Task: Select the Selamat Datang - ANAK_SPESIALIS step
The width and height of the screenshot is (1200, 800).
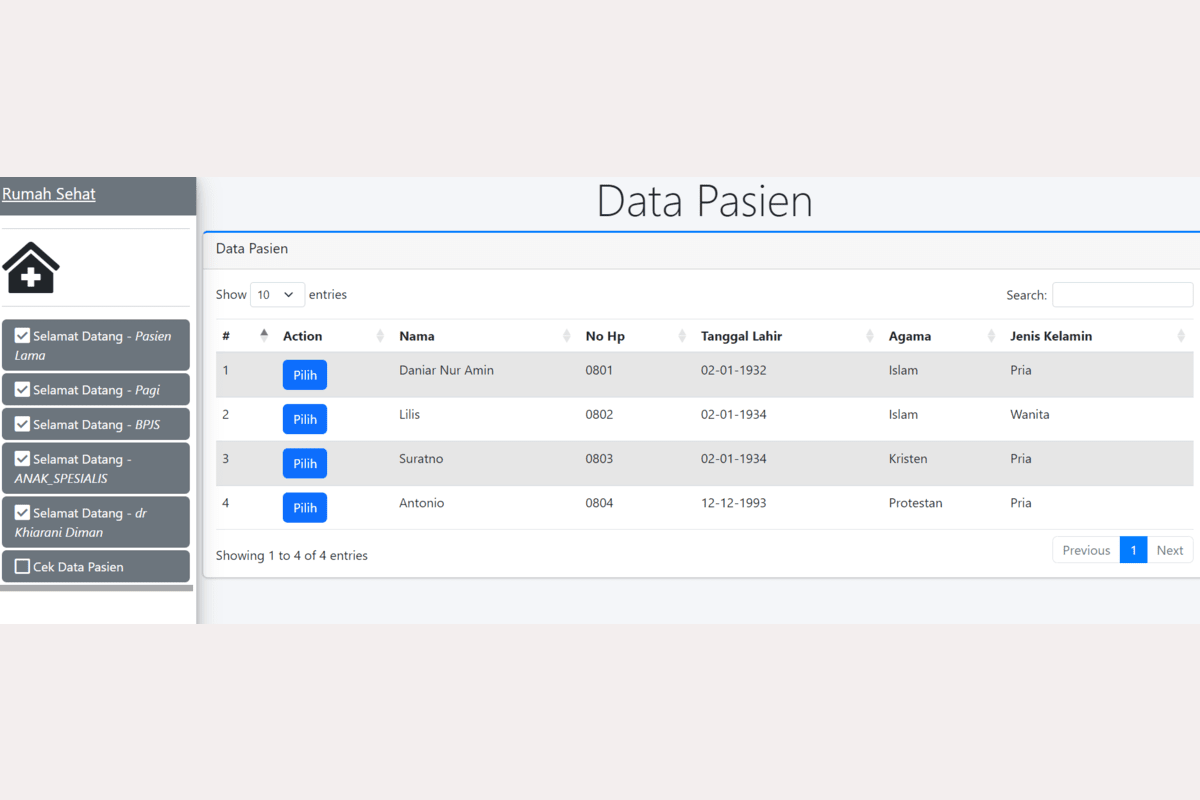Action: (95, 468)
